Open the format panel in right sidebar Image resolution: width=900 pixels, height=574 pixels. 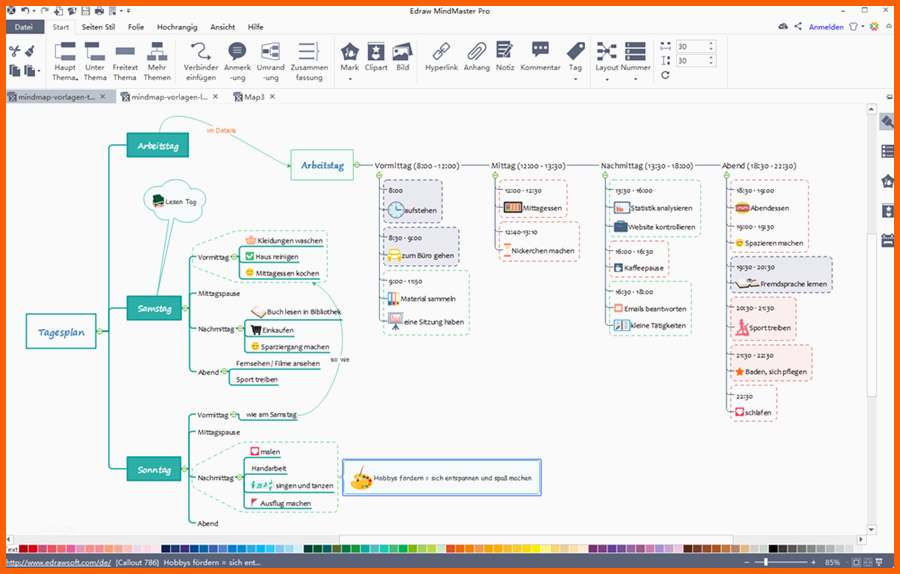887,122
